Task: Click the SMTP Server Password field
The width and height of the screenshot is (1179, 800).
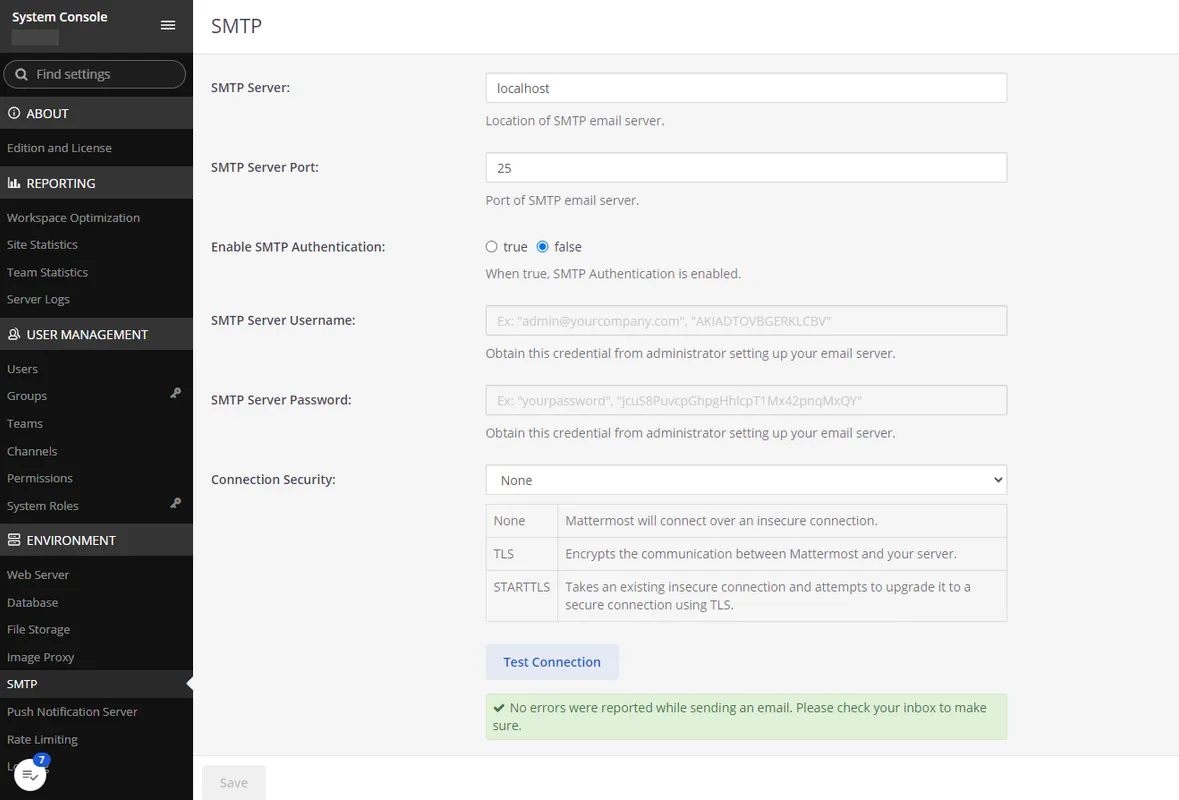Action: pyautogui.click(x=746, y=400)
